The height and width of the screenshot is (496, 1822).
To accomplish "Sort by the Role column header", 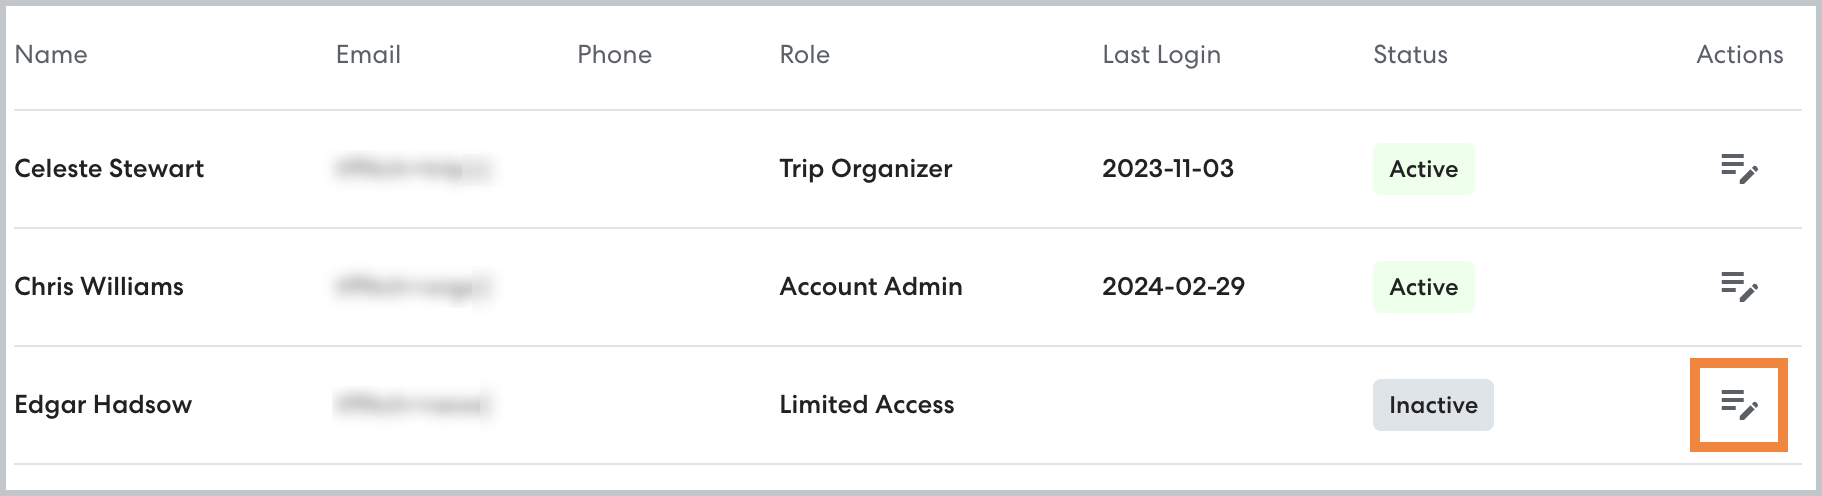I will (804, 55).
